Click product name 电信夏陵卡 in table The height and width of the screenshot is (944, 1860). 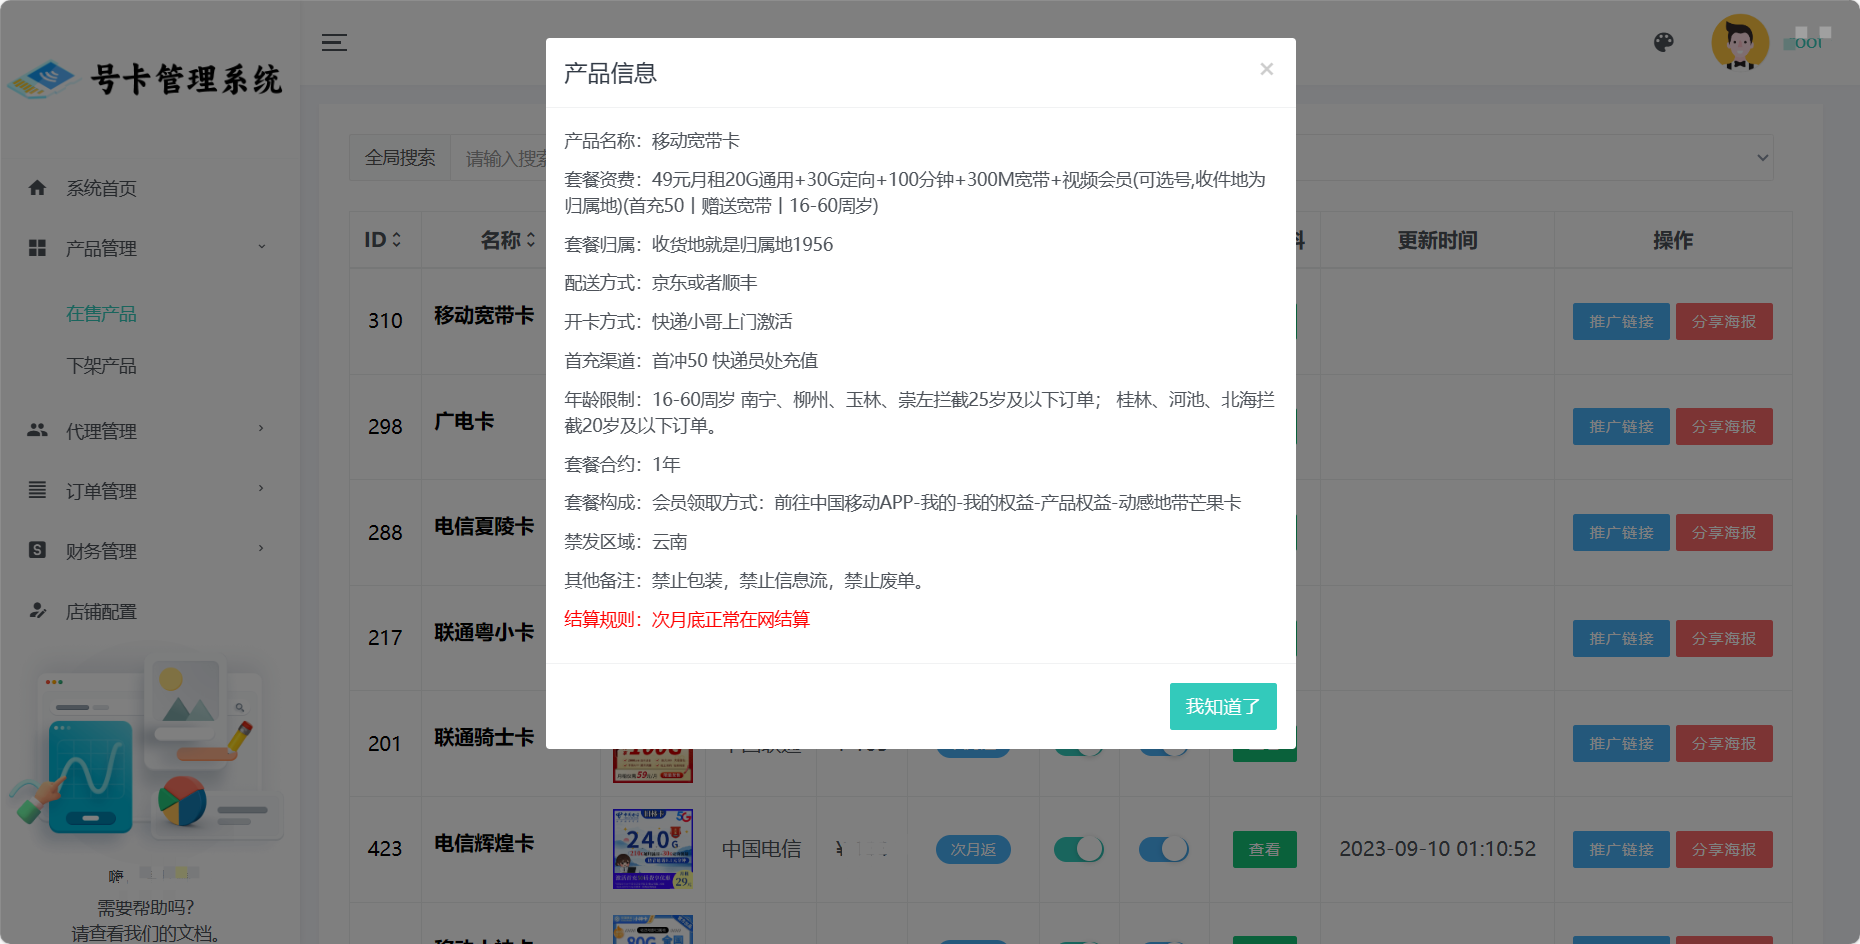point(484,527)
